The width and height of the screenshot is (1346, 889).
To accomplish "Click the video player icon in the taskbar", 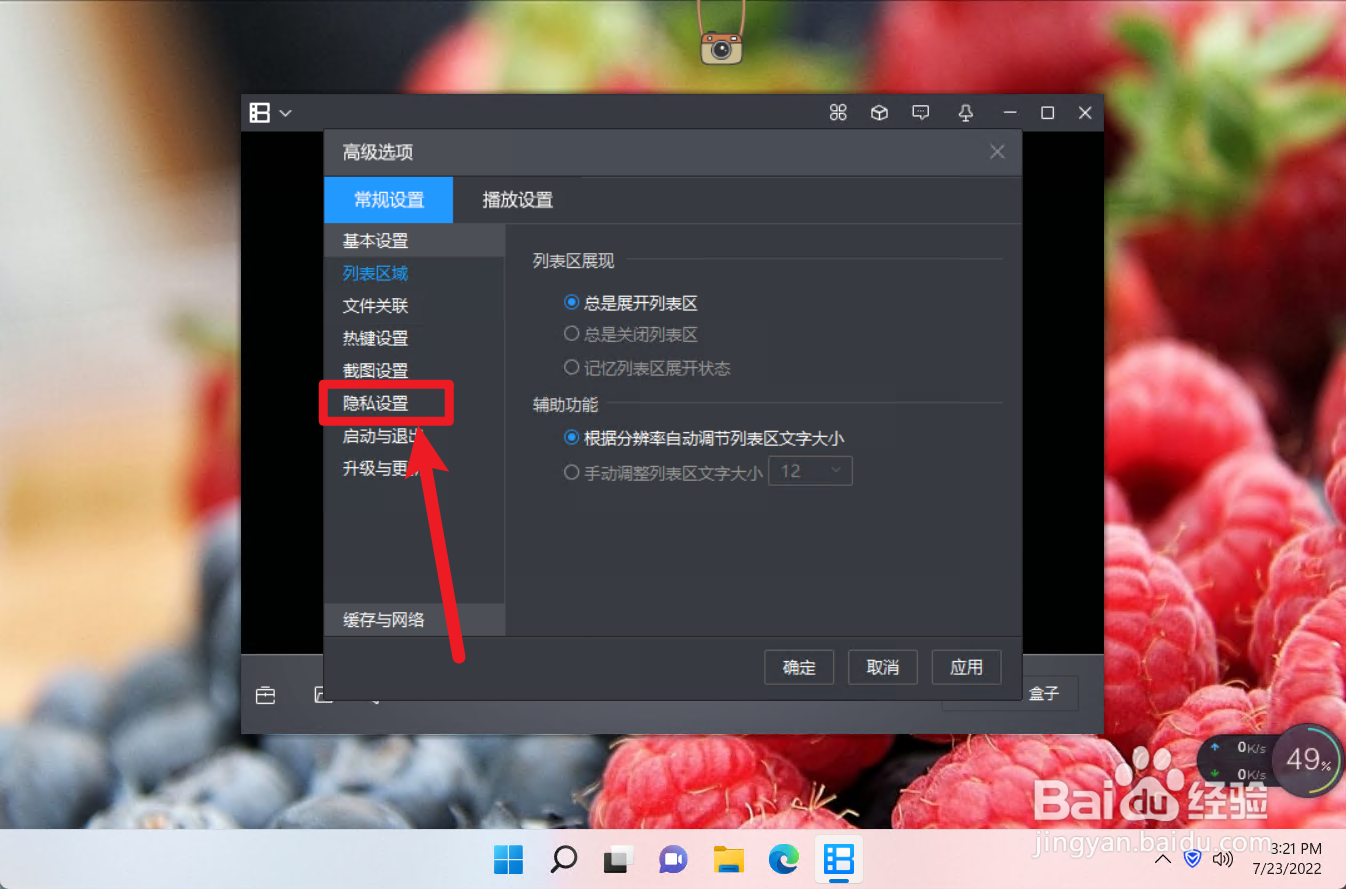I will 837,859.
